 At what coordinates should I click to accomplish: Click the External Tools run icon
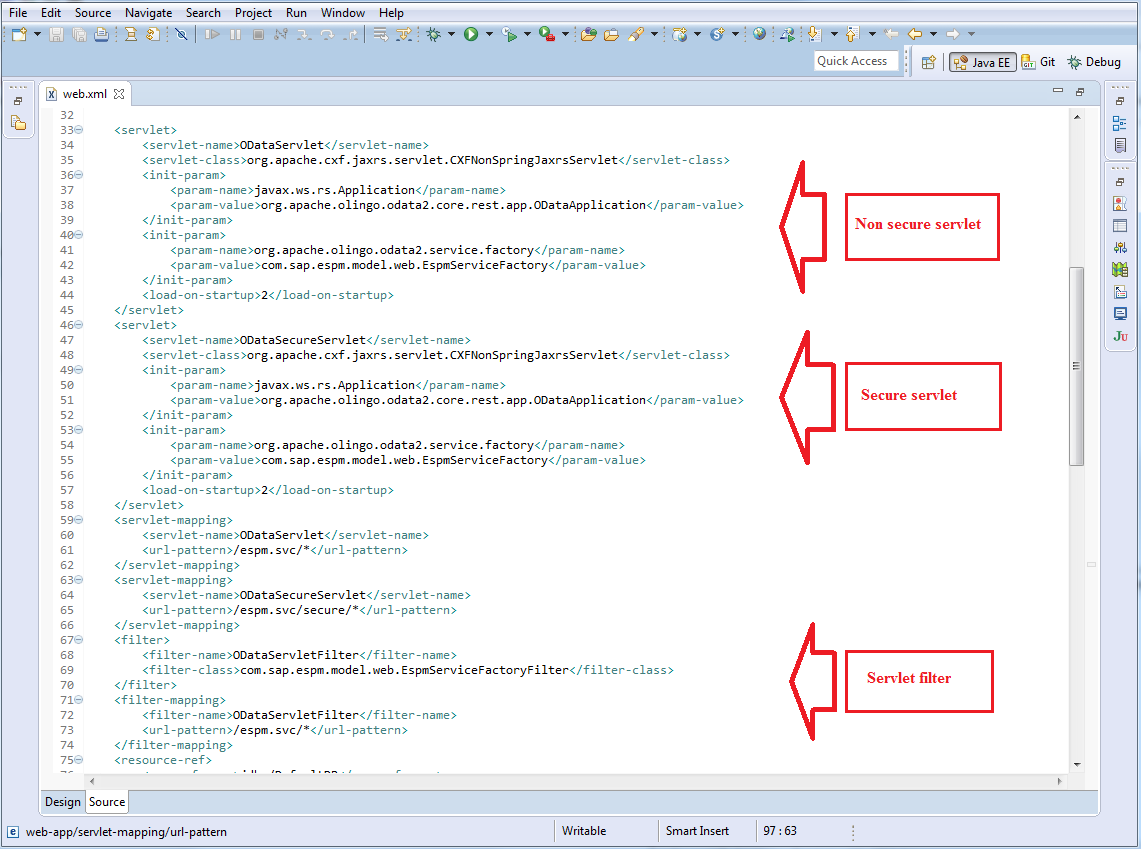pos(546,34)
